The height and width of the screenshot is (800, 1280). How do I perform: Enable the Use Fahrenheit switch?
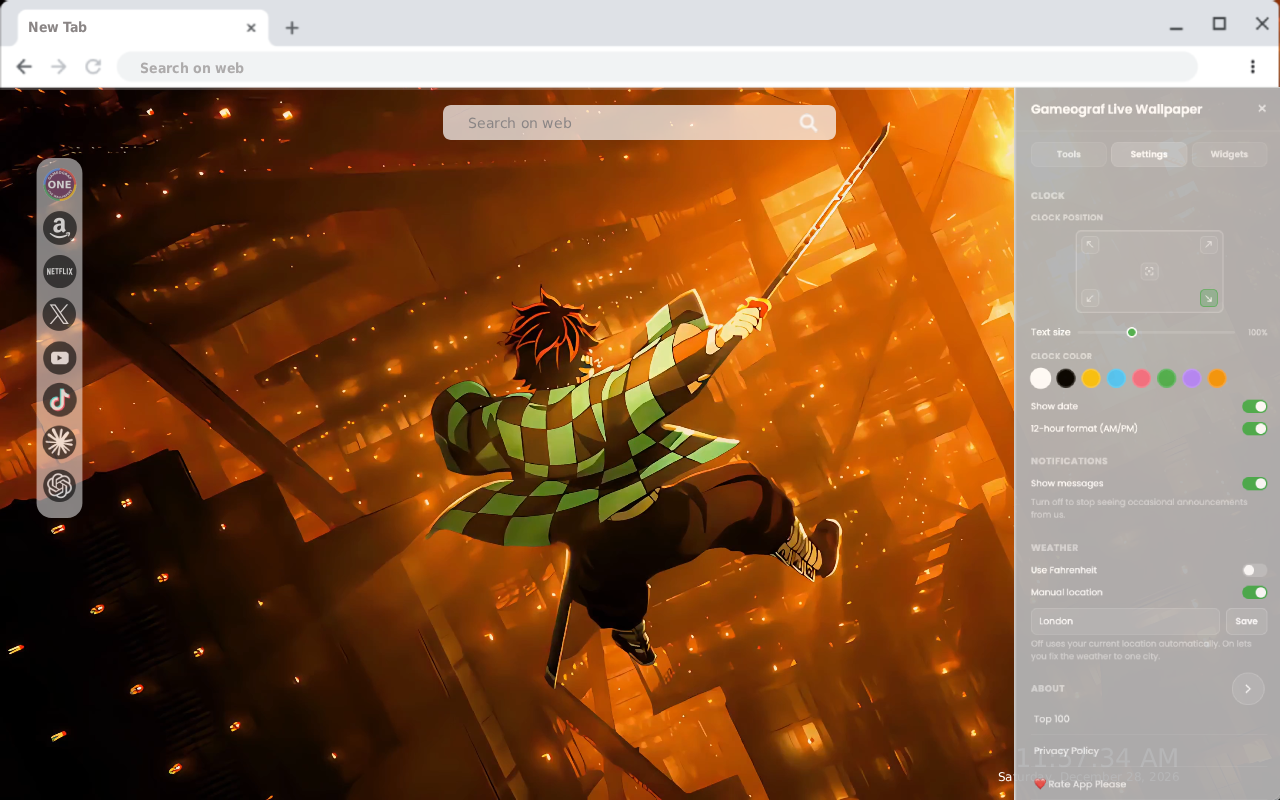pos(1254,570)
